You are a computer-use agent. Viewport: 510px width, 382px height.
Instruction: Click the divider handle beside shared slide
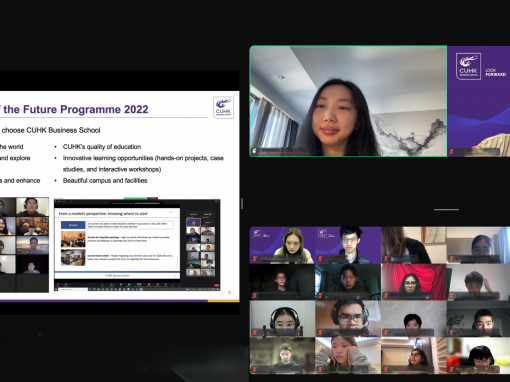(x=242, y=203)
